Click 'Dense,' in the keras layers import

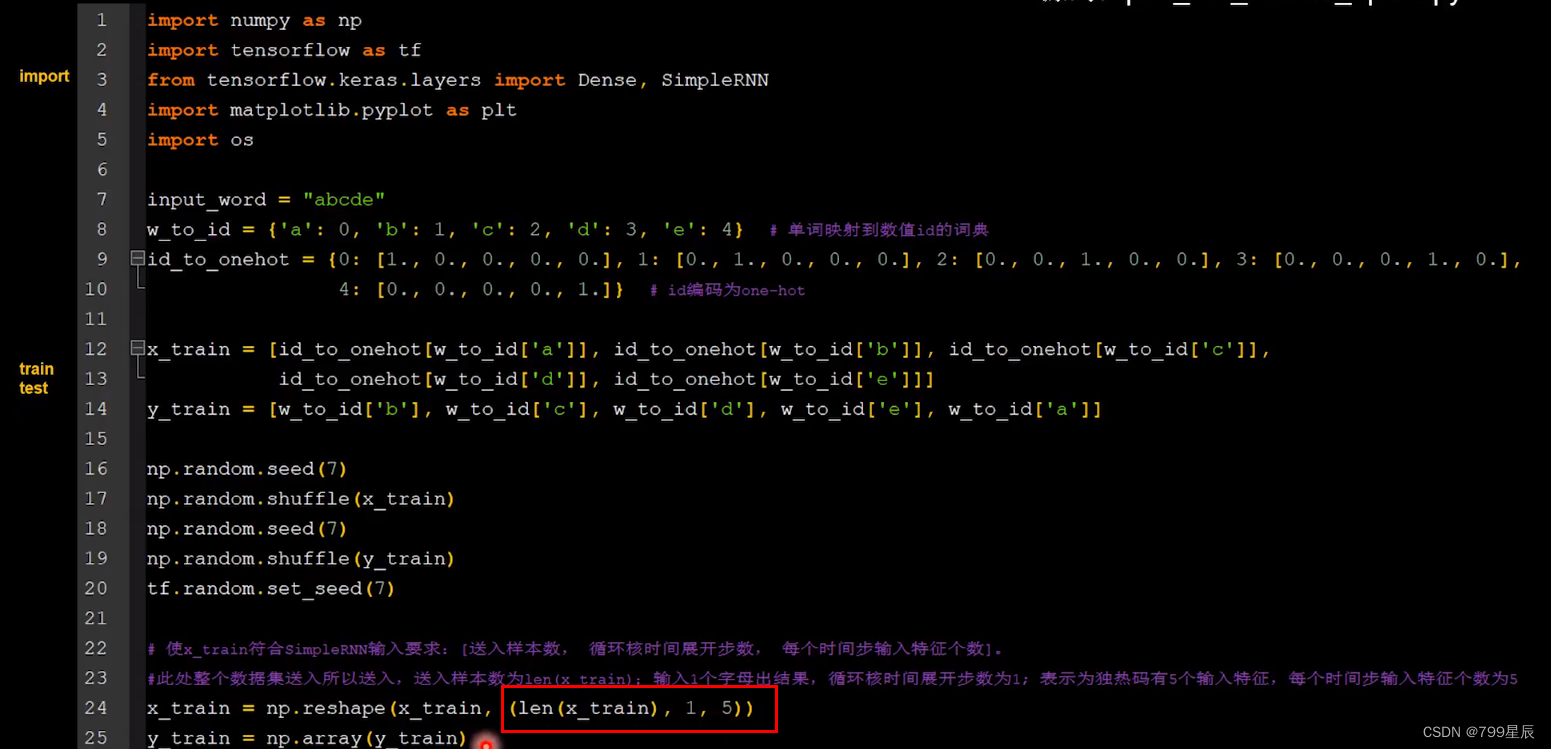tap(613, 80)
